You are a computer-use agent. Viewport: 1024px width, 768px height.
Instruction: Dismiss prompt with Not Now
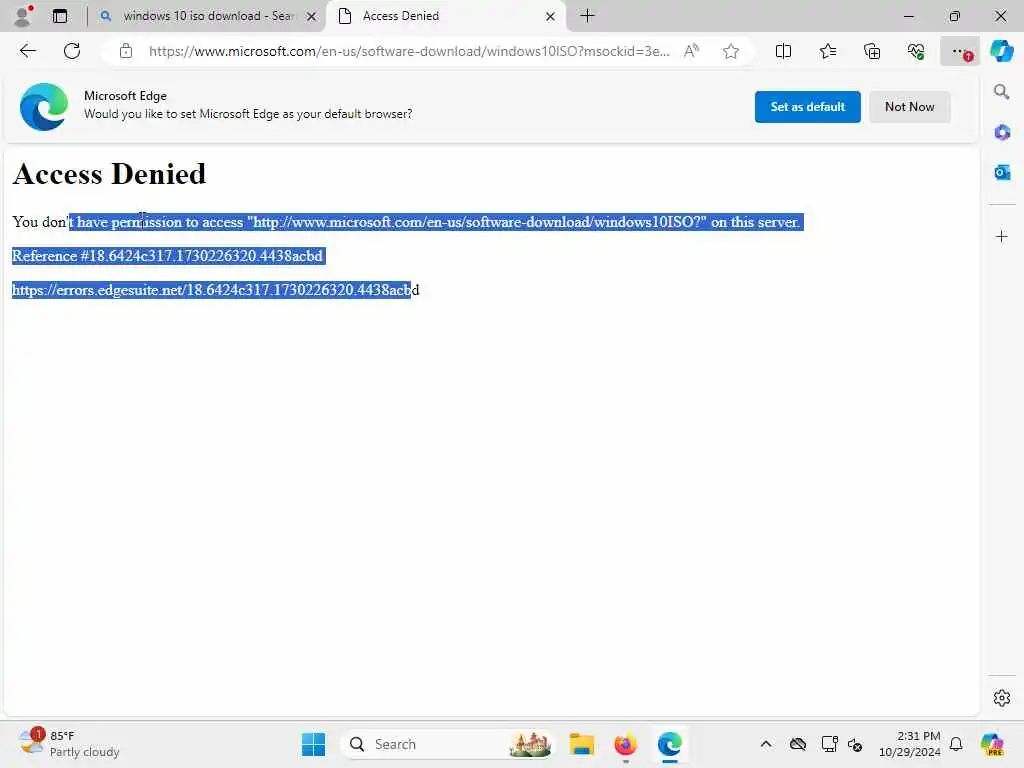coord(909,106)
